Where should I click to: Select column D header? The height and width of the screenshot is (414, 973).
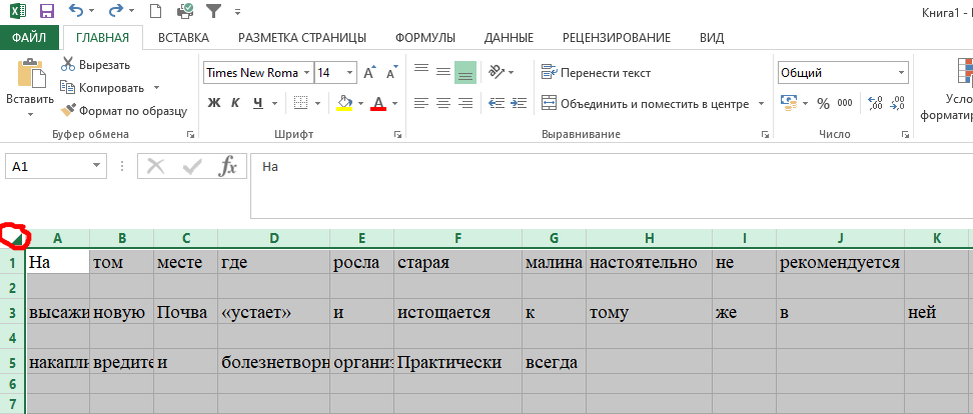[274, 238]
